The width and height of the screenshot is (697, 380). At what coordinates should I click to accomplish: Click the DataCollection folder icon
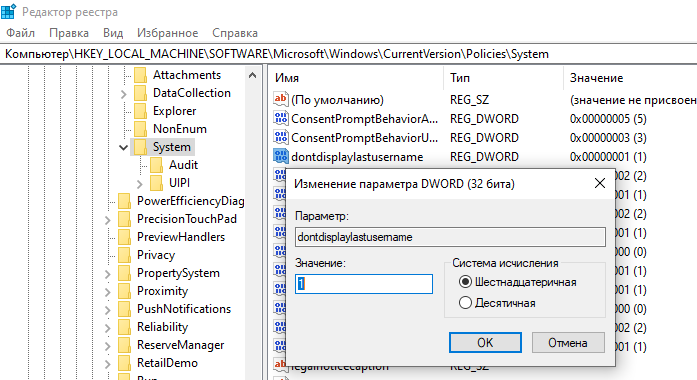tap(140, 93)
